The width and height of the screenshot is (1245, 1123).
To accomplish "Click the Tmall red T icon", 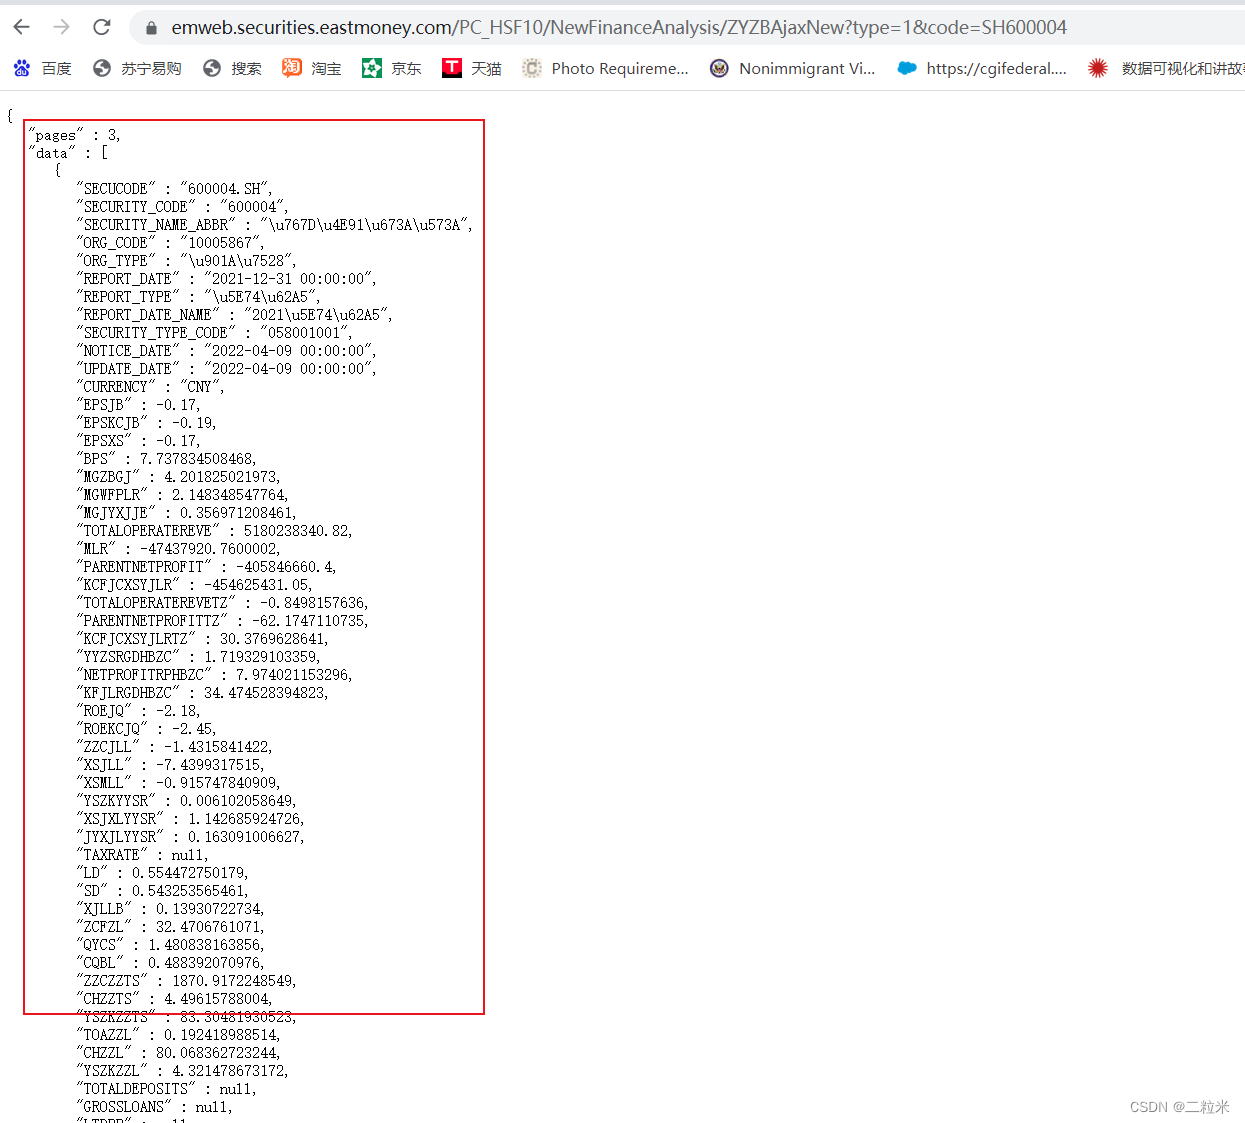I will (452, 67).
